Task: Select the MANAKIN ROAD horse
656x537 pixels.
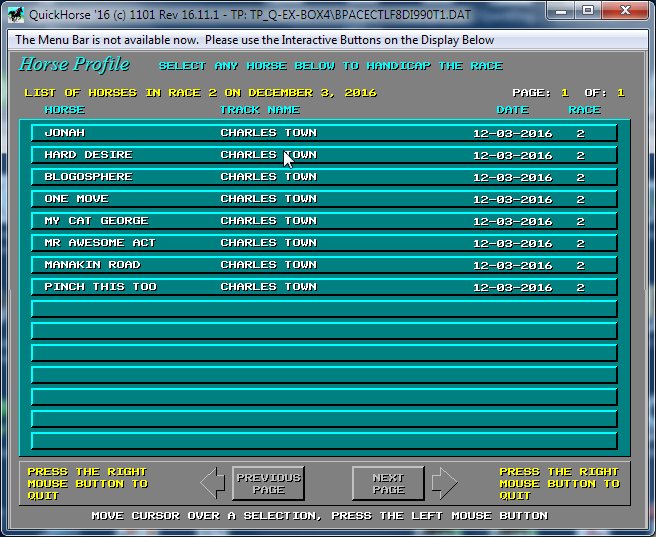Action: click(x=324, y=265)
